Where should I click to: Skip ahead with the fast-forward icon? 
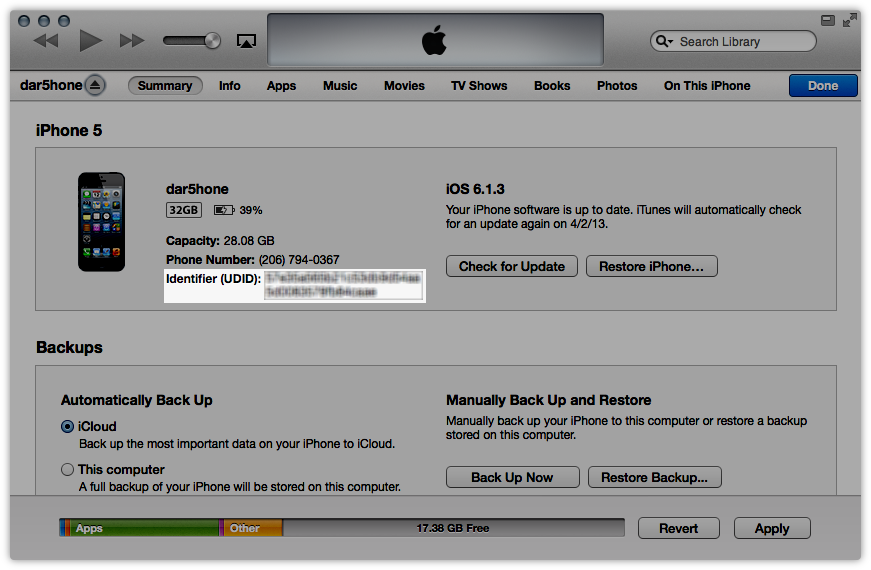[132, 41]
